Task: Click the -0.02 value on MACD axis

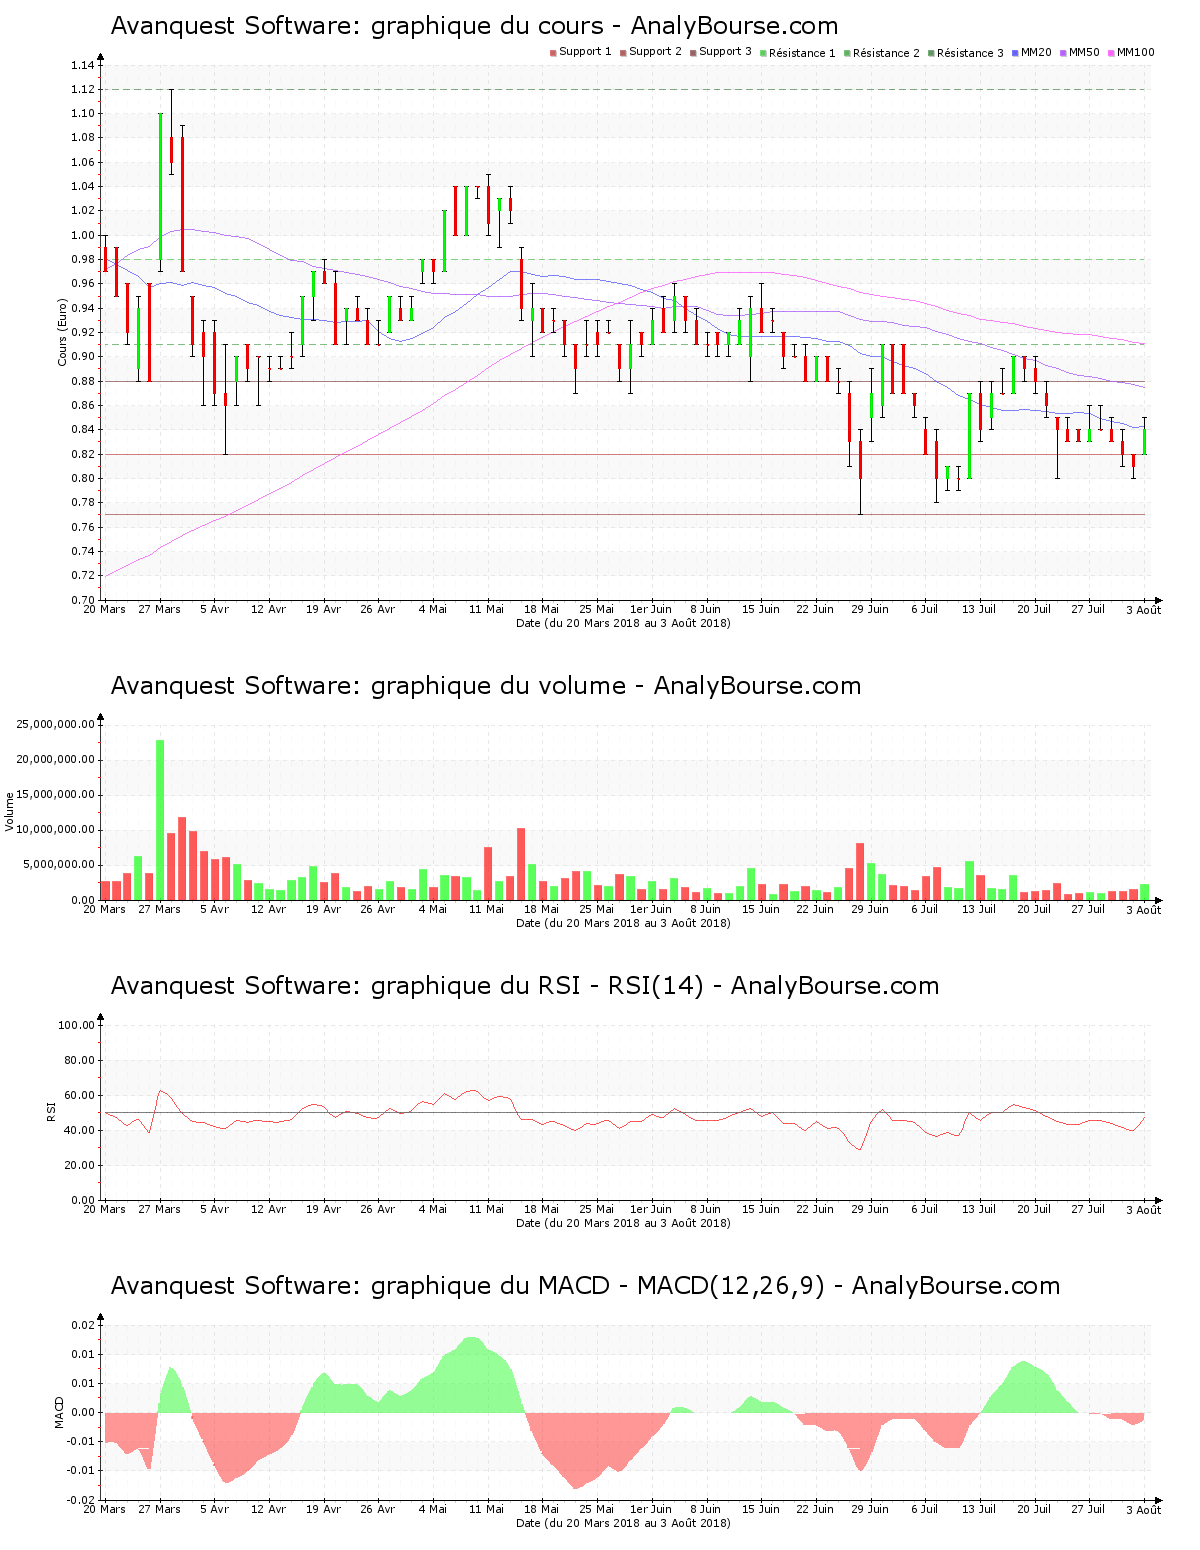Action: 80,1500
